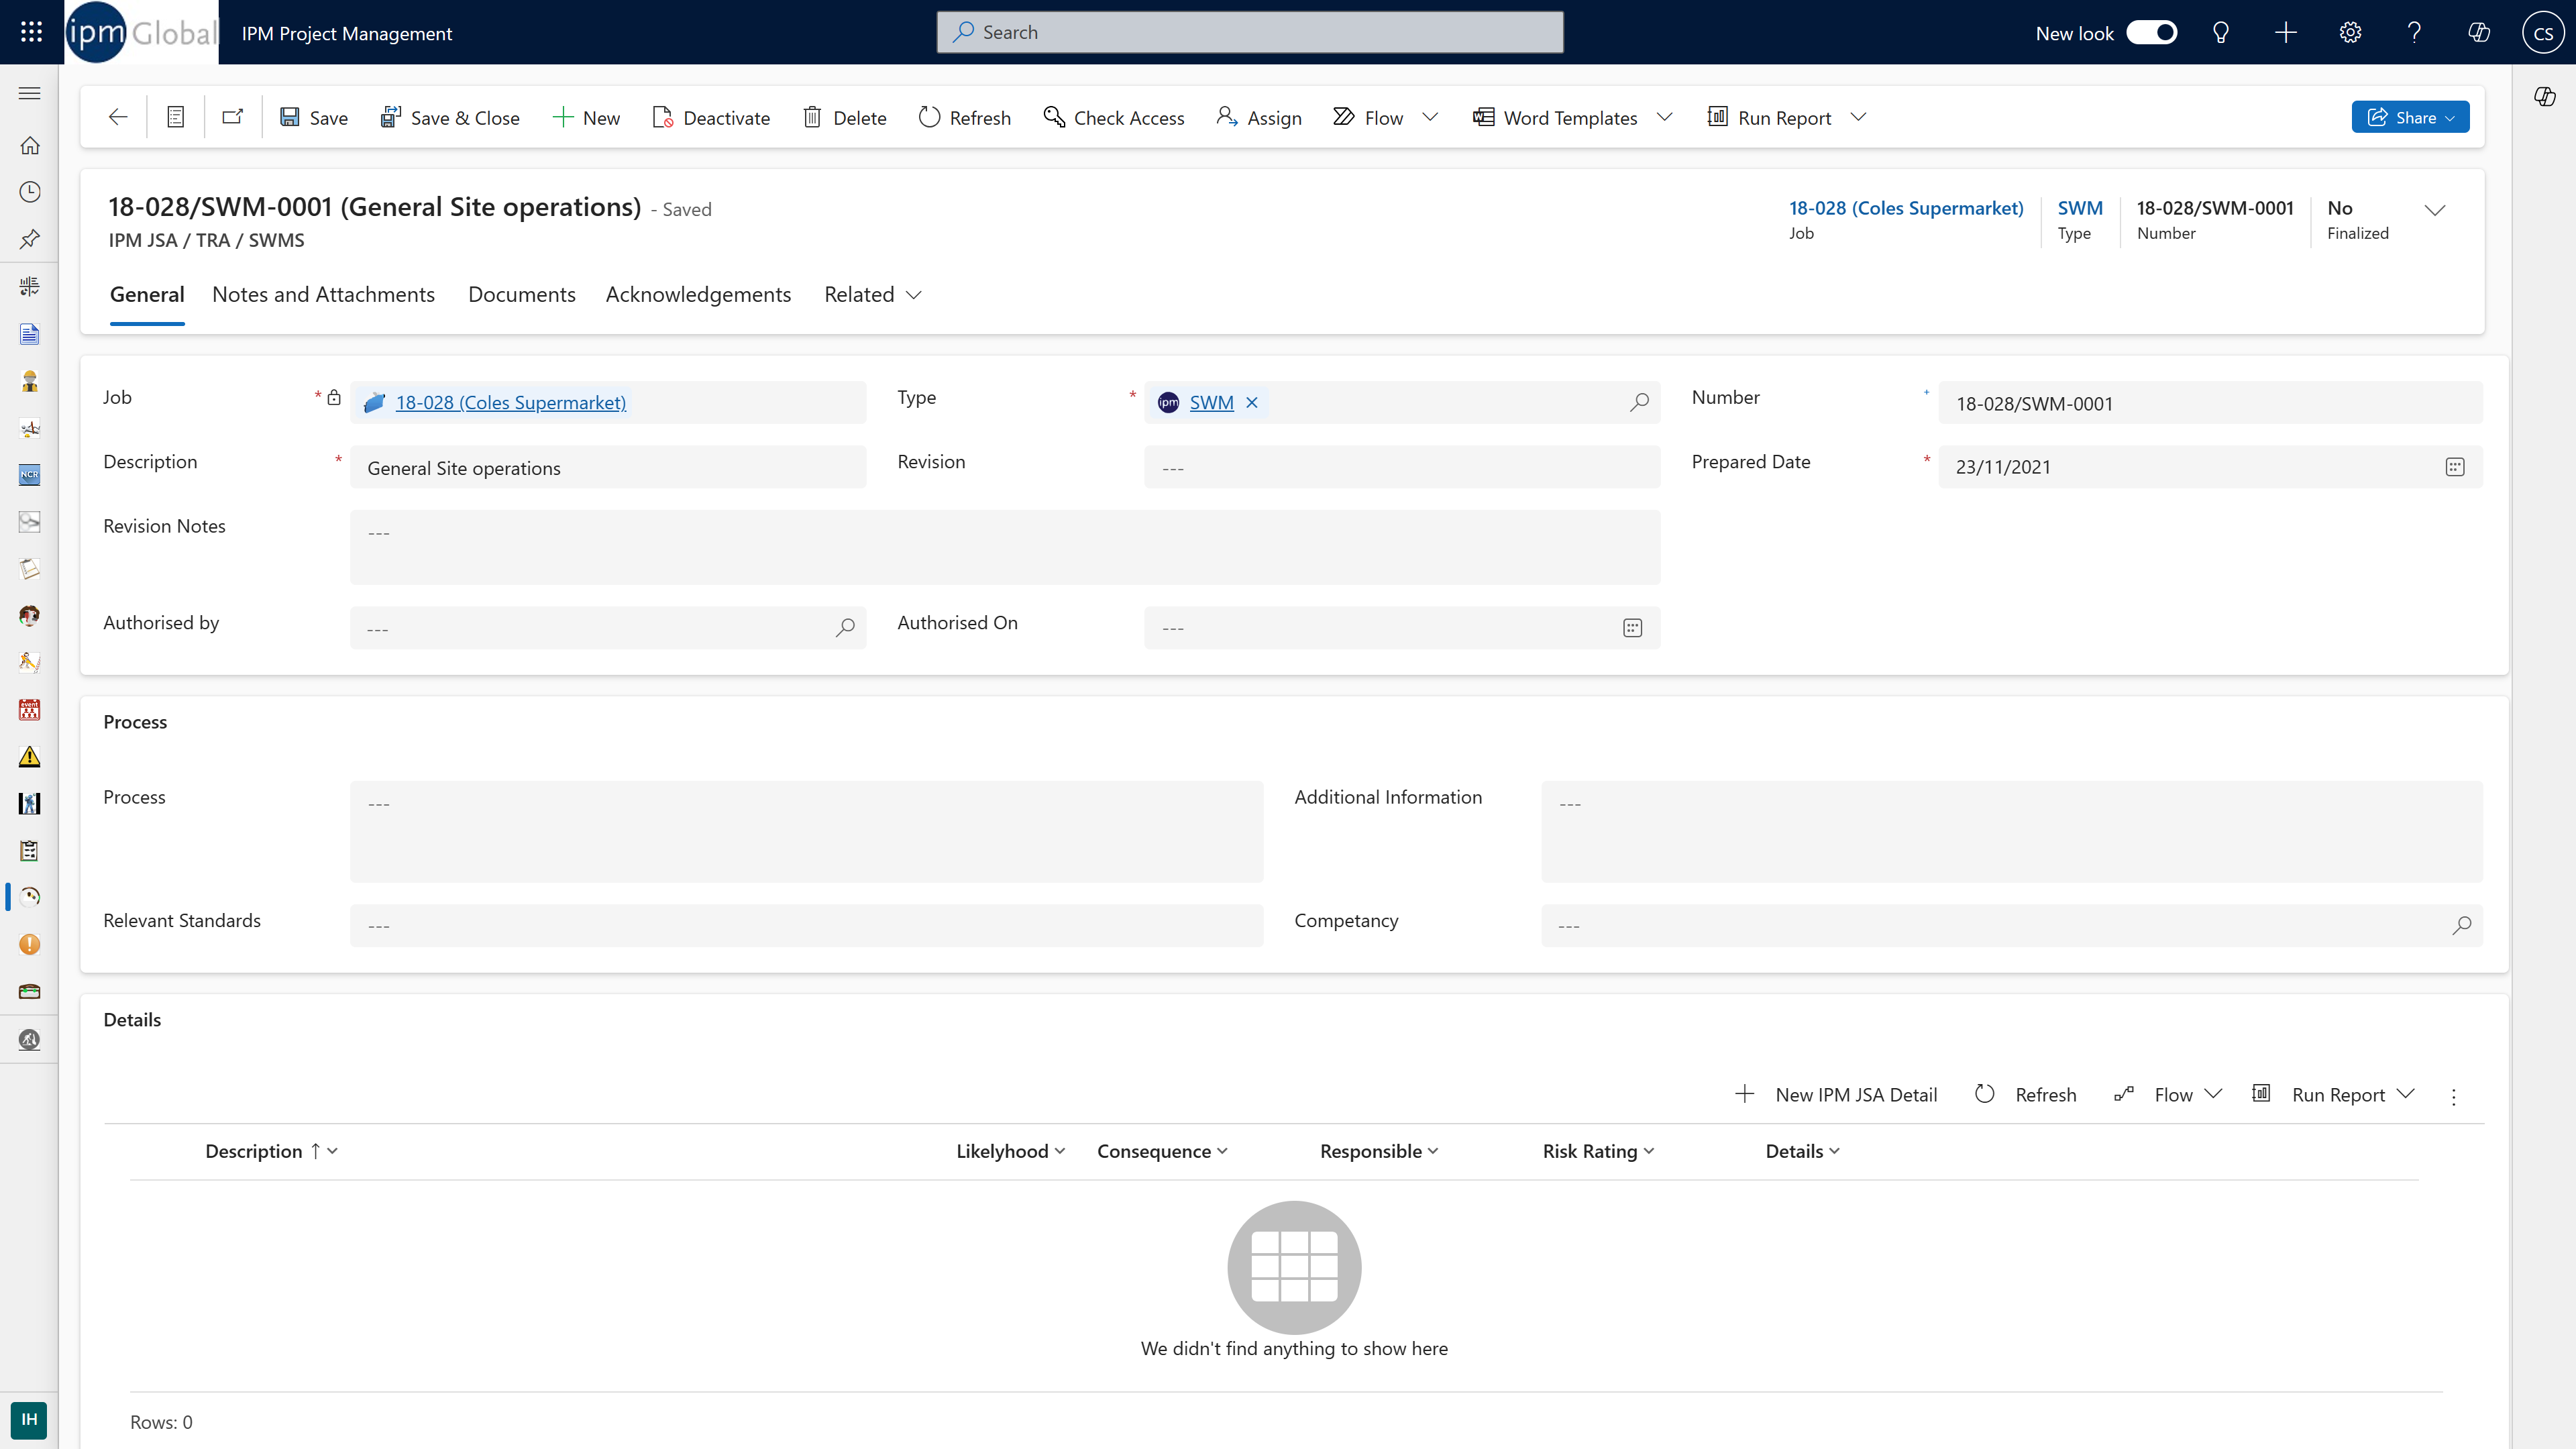Expand the Run Report dropdown in command bar
Image resolution: width=2576 pixels, height=1449 pixels.
point(1858,117)
